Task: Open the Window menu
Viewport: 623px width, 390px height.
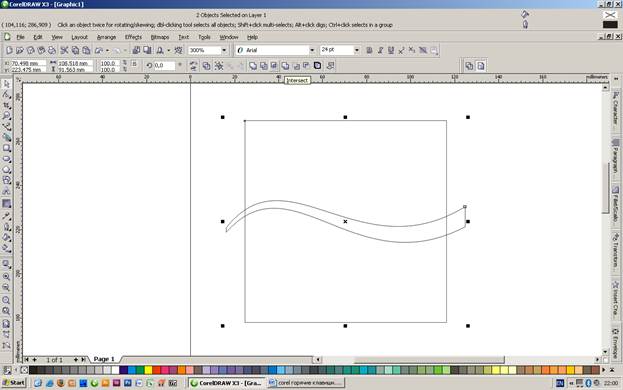Action: (x=229, y=37)
